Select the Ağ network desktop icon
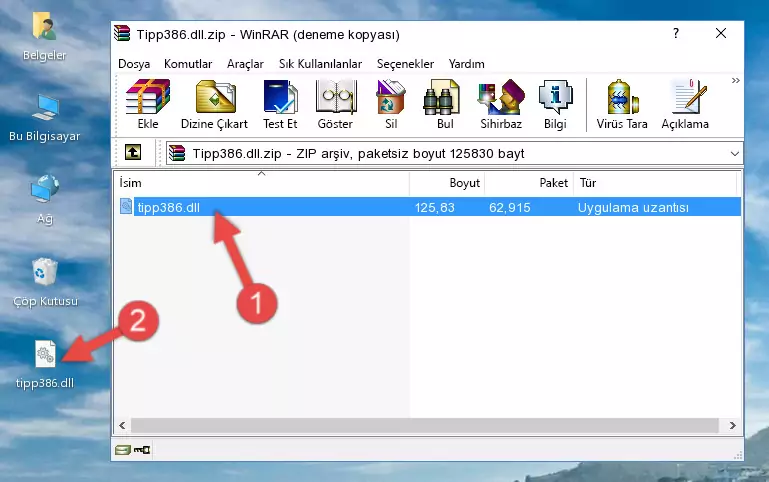 [45, 200]
